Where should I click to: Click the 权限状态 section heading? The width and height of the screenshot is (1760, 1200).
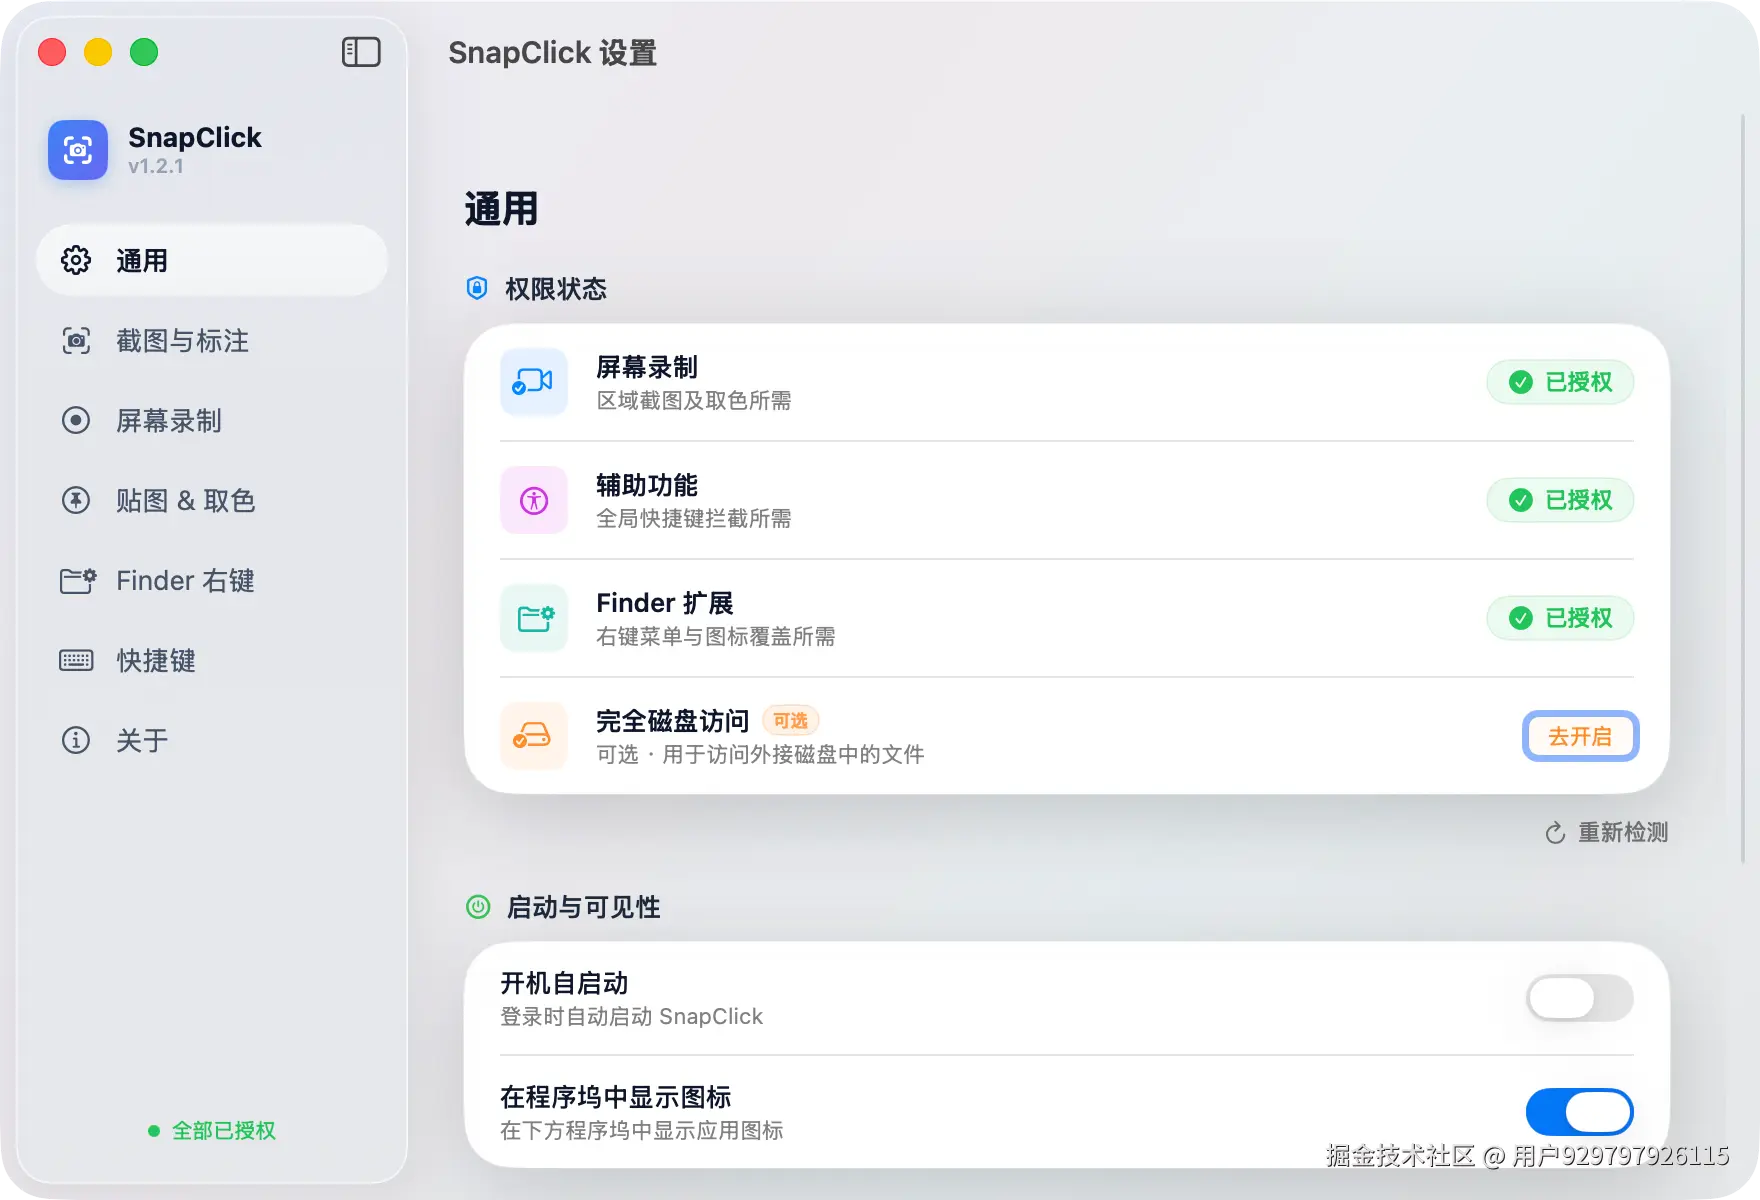556,289
